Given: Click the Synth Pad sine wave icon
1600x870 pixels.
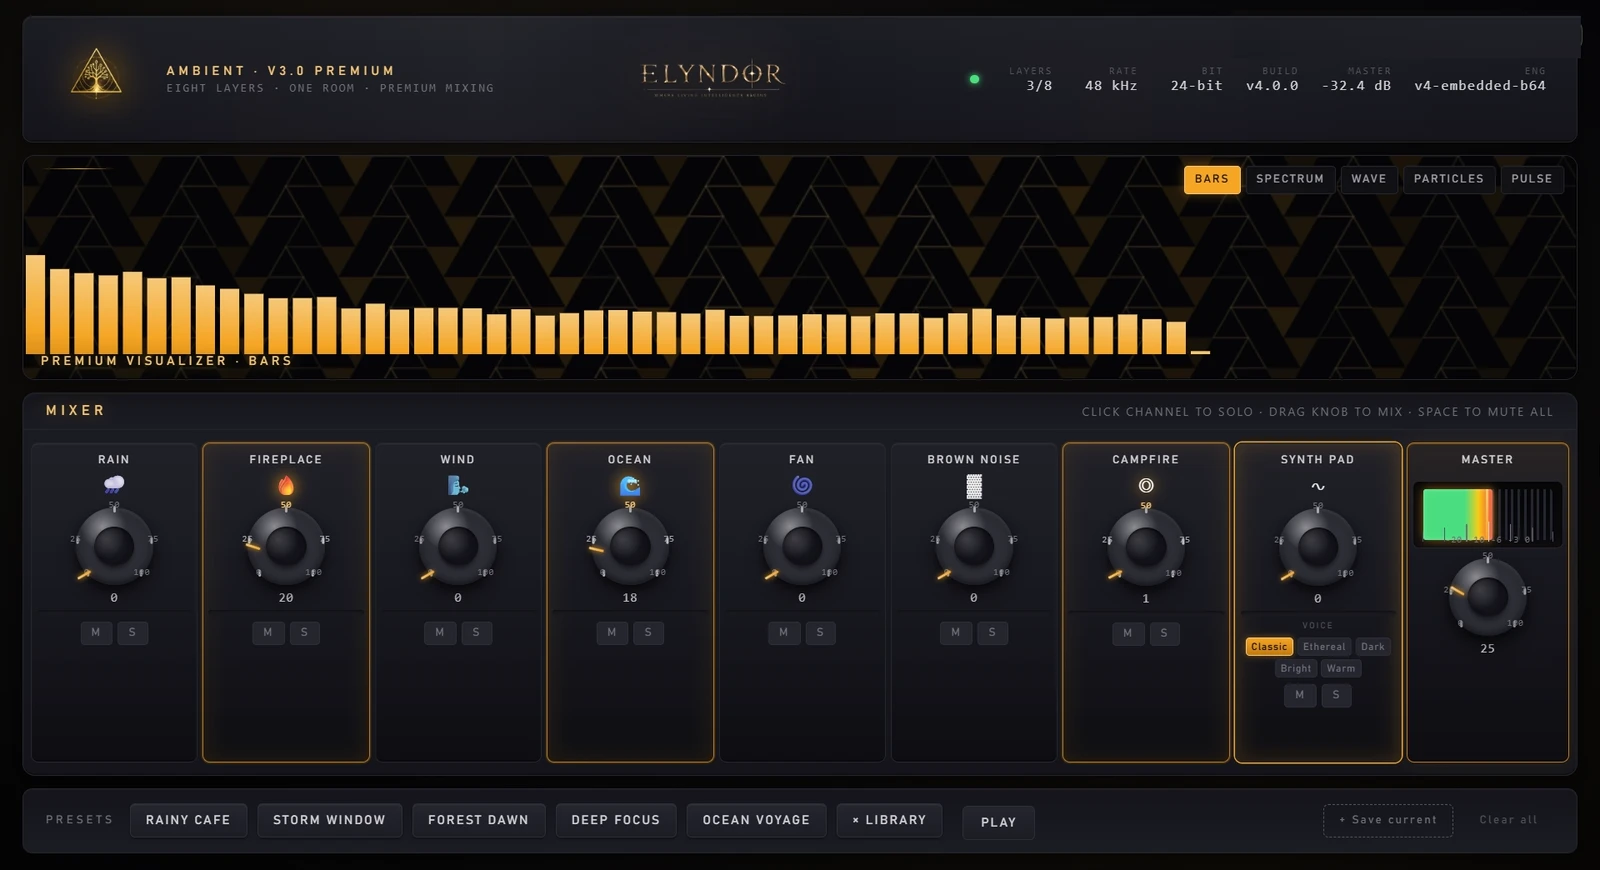Looking at the screenshot, I should point(1318,486).
